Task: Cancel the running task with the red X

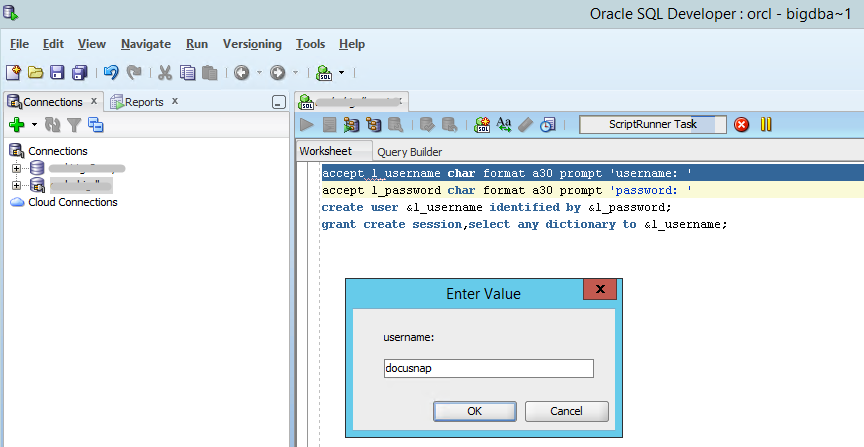Action: [x=742, y=125]
